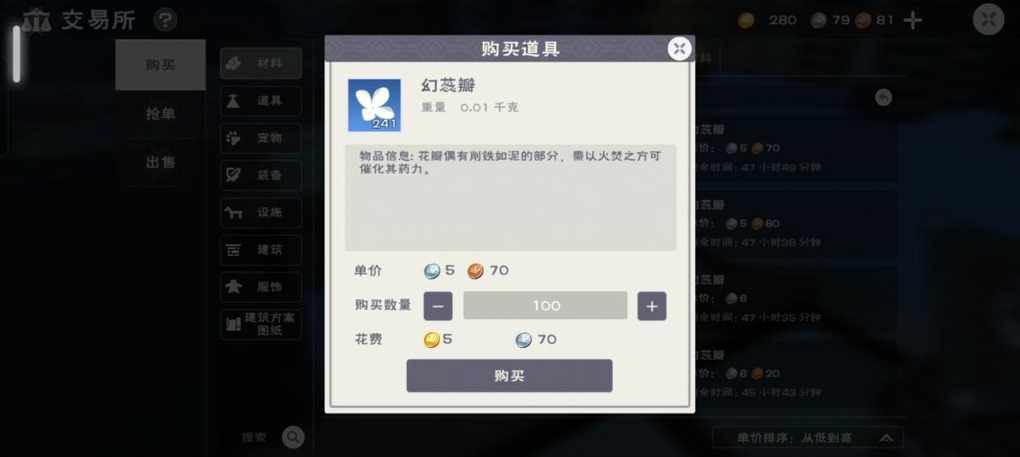Click the 购买 confirm button
Viewport: 1020px width, 457px height.
(x=509, y=376)
